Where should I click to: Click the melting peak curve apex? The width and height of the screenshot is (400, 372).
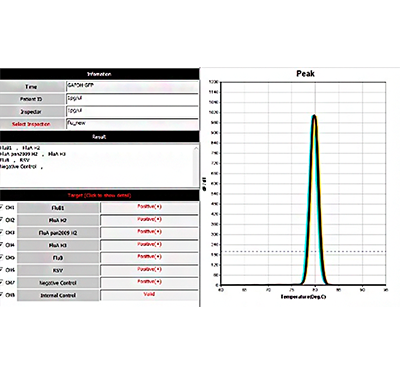314,116
